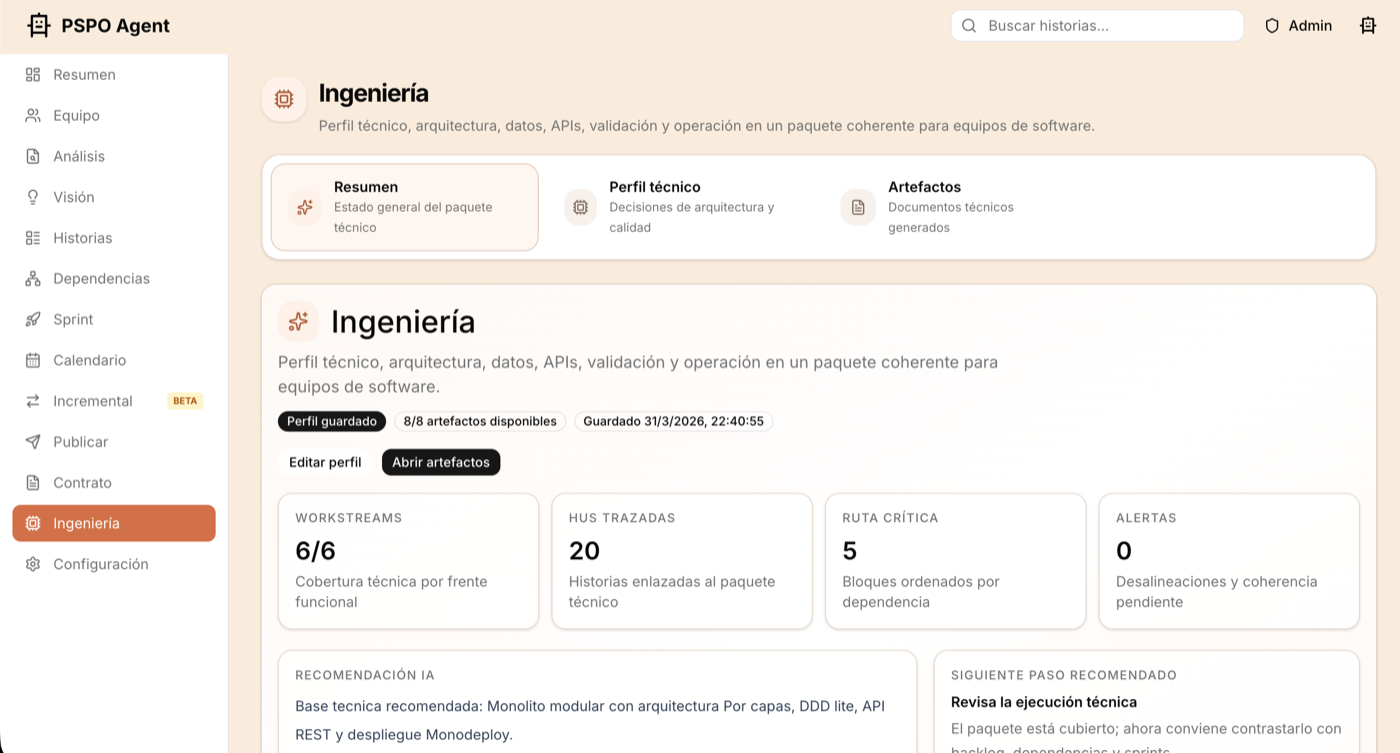Click the Editar perfil button
The image size is (1400, 753).
324,462
